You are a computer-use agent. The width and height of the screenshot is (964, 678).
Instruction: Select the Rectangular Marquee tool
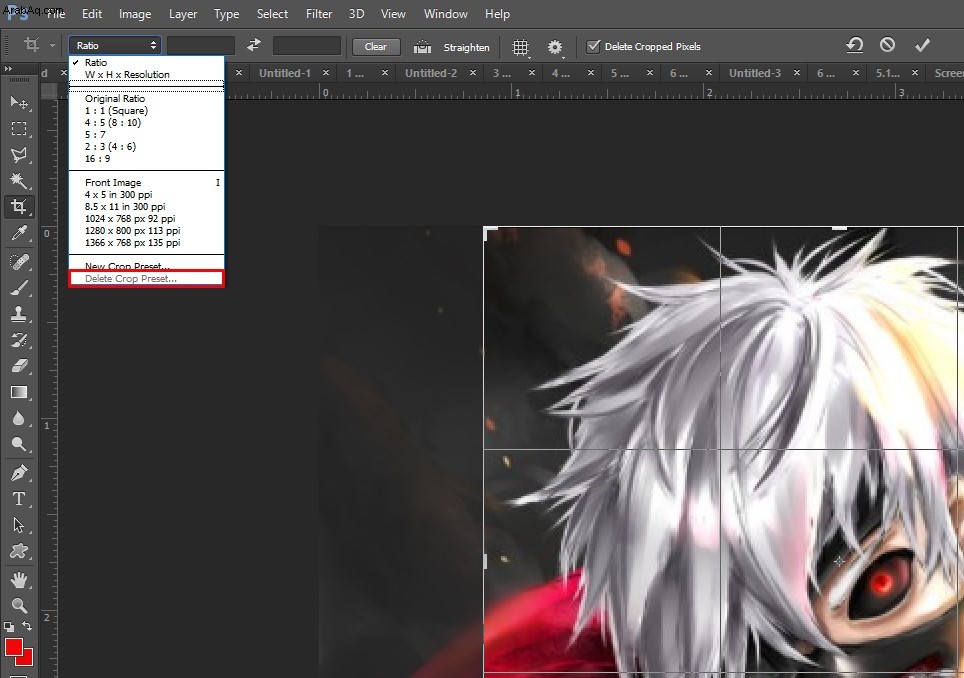pyautogui.click(x=19, y=128)
